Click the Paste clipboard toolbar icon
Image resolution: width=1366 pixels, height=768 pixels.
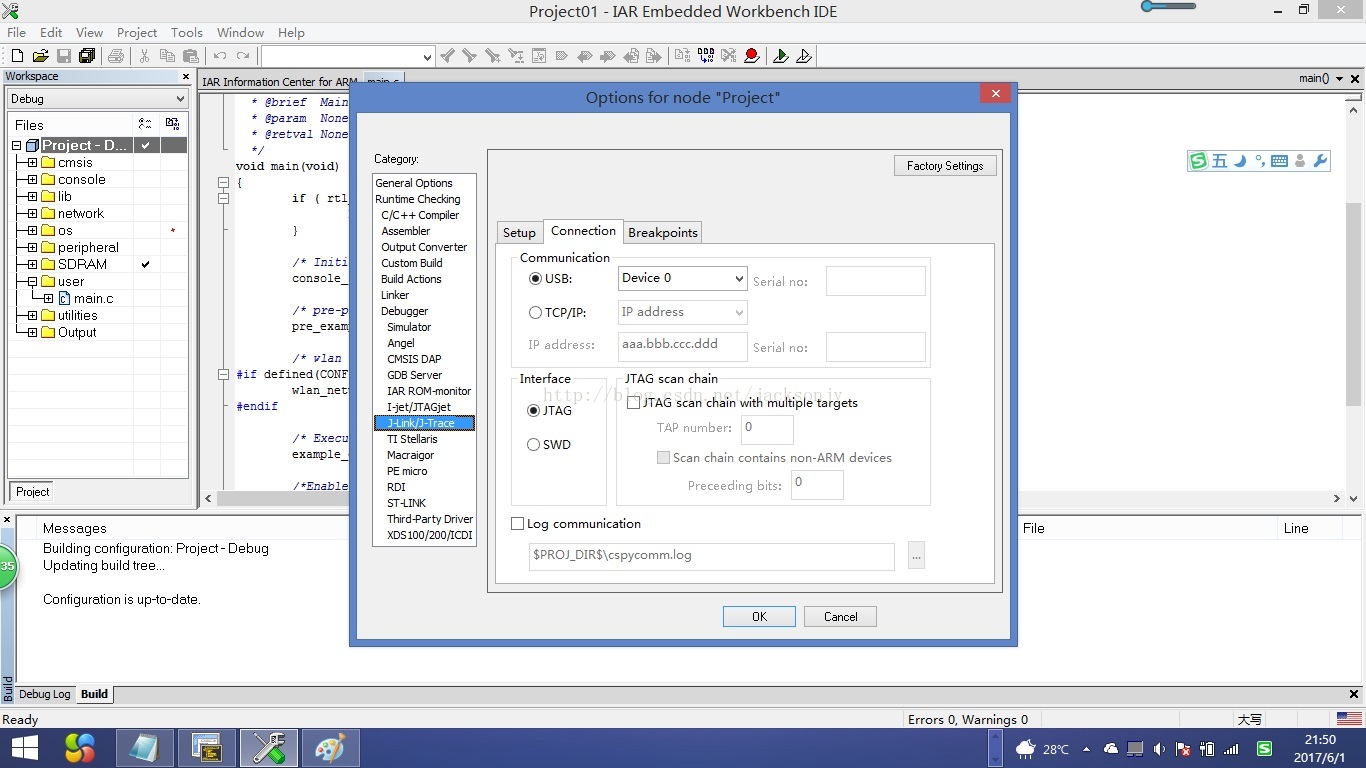click(191, 56)
